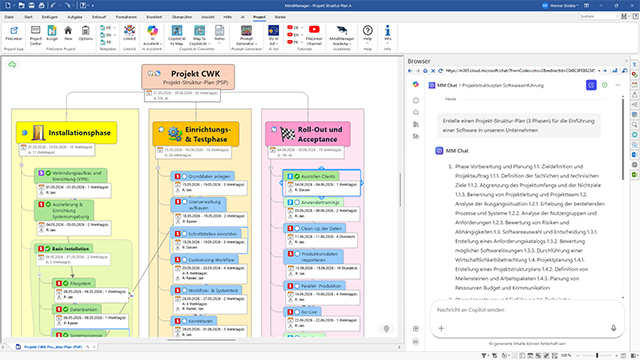Click the chat panel vertical scrollbar
This screenshot has width=640, height=360.
pyautogui.click(x=623, y=138)
